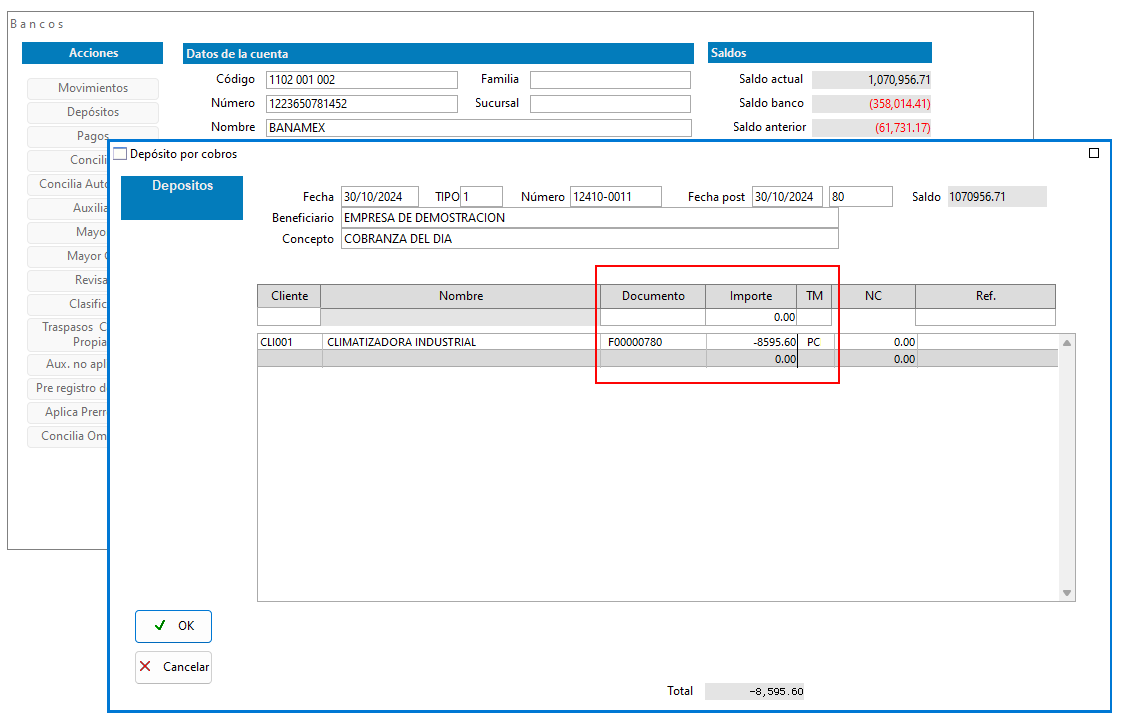The height and width of the screenshot is (724, 1124).
Task: Click the Beneficiario field
Action: [589, 218]
